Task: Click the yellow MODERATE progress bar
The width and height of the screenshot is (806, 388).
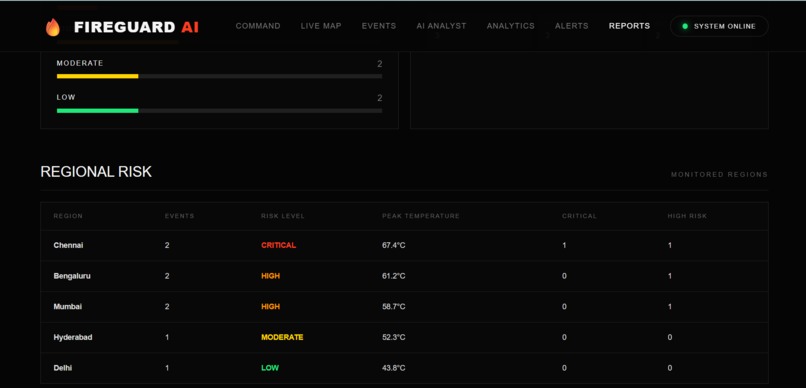Action: (x=98, y=76)
